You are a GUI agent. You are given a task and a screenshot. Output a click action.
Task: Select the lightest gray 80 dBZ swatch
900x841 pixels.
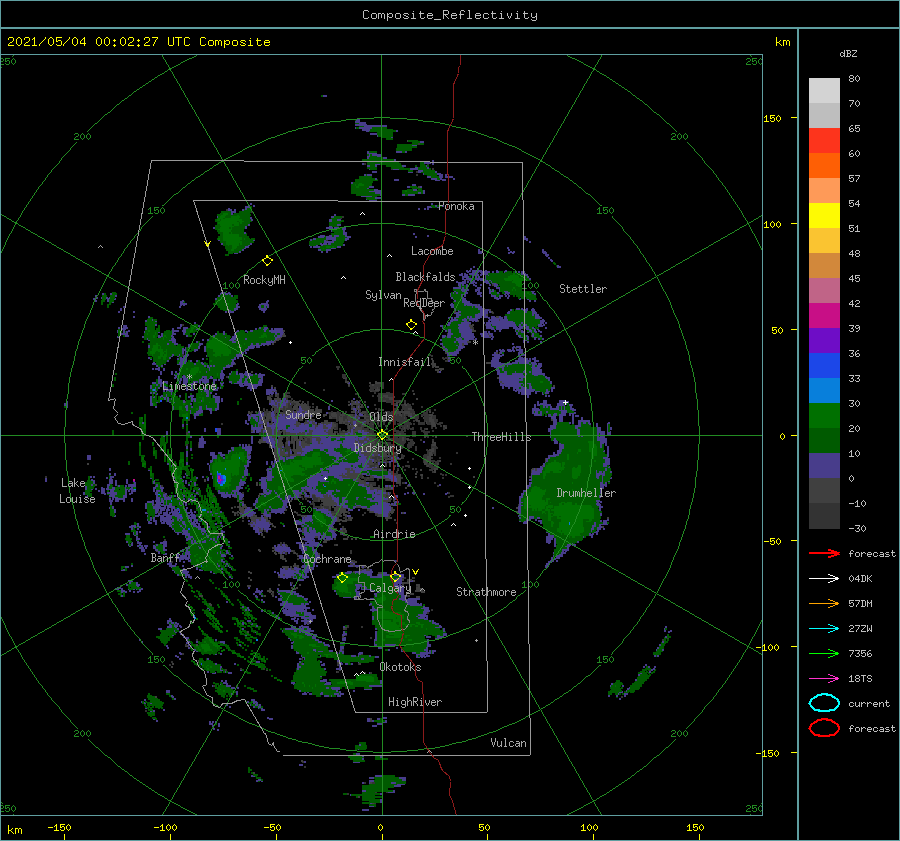824,90
